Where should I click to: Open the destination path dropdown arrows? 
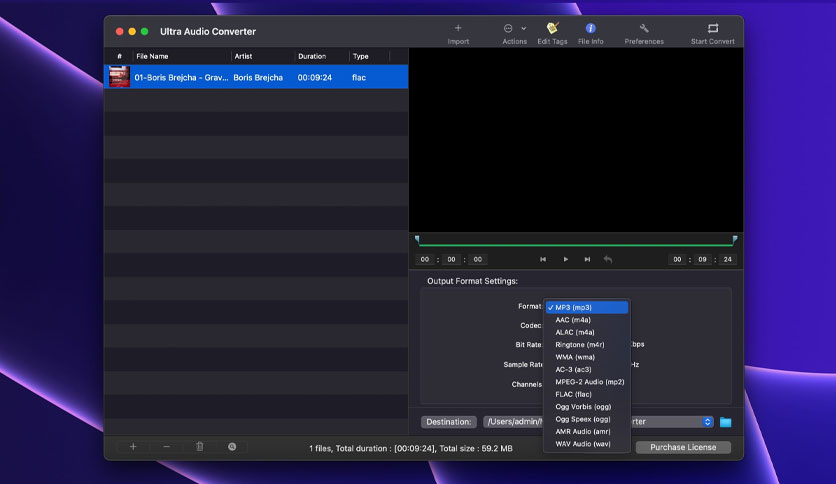tap(708, 422)
